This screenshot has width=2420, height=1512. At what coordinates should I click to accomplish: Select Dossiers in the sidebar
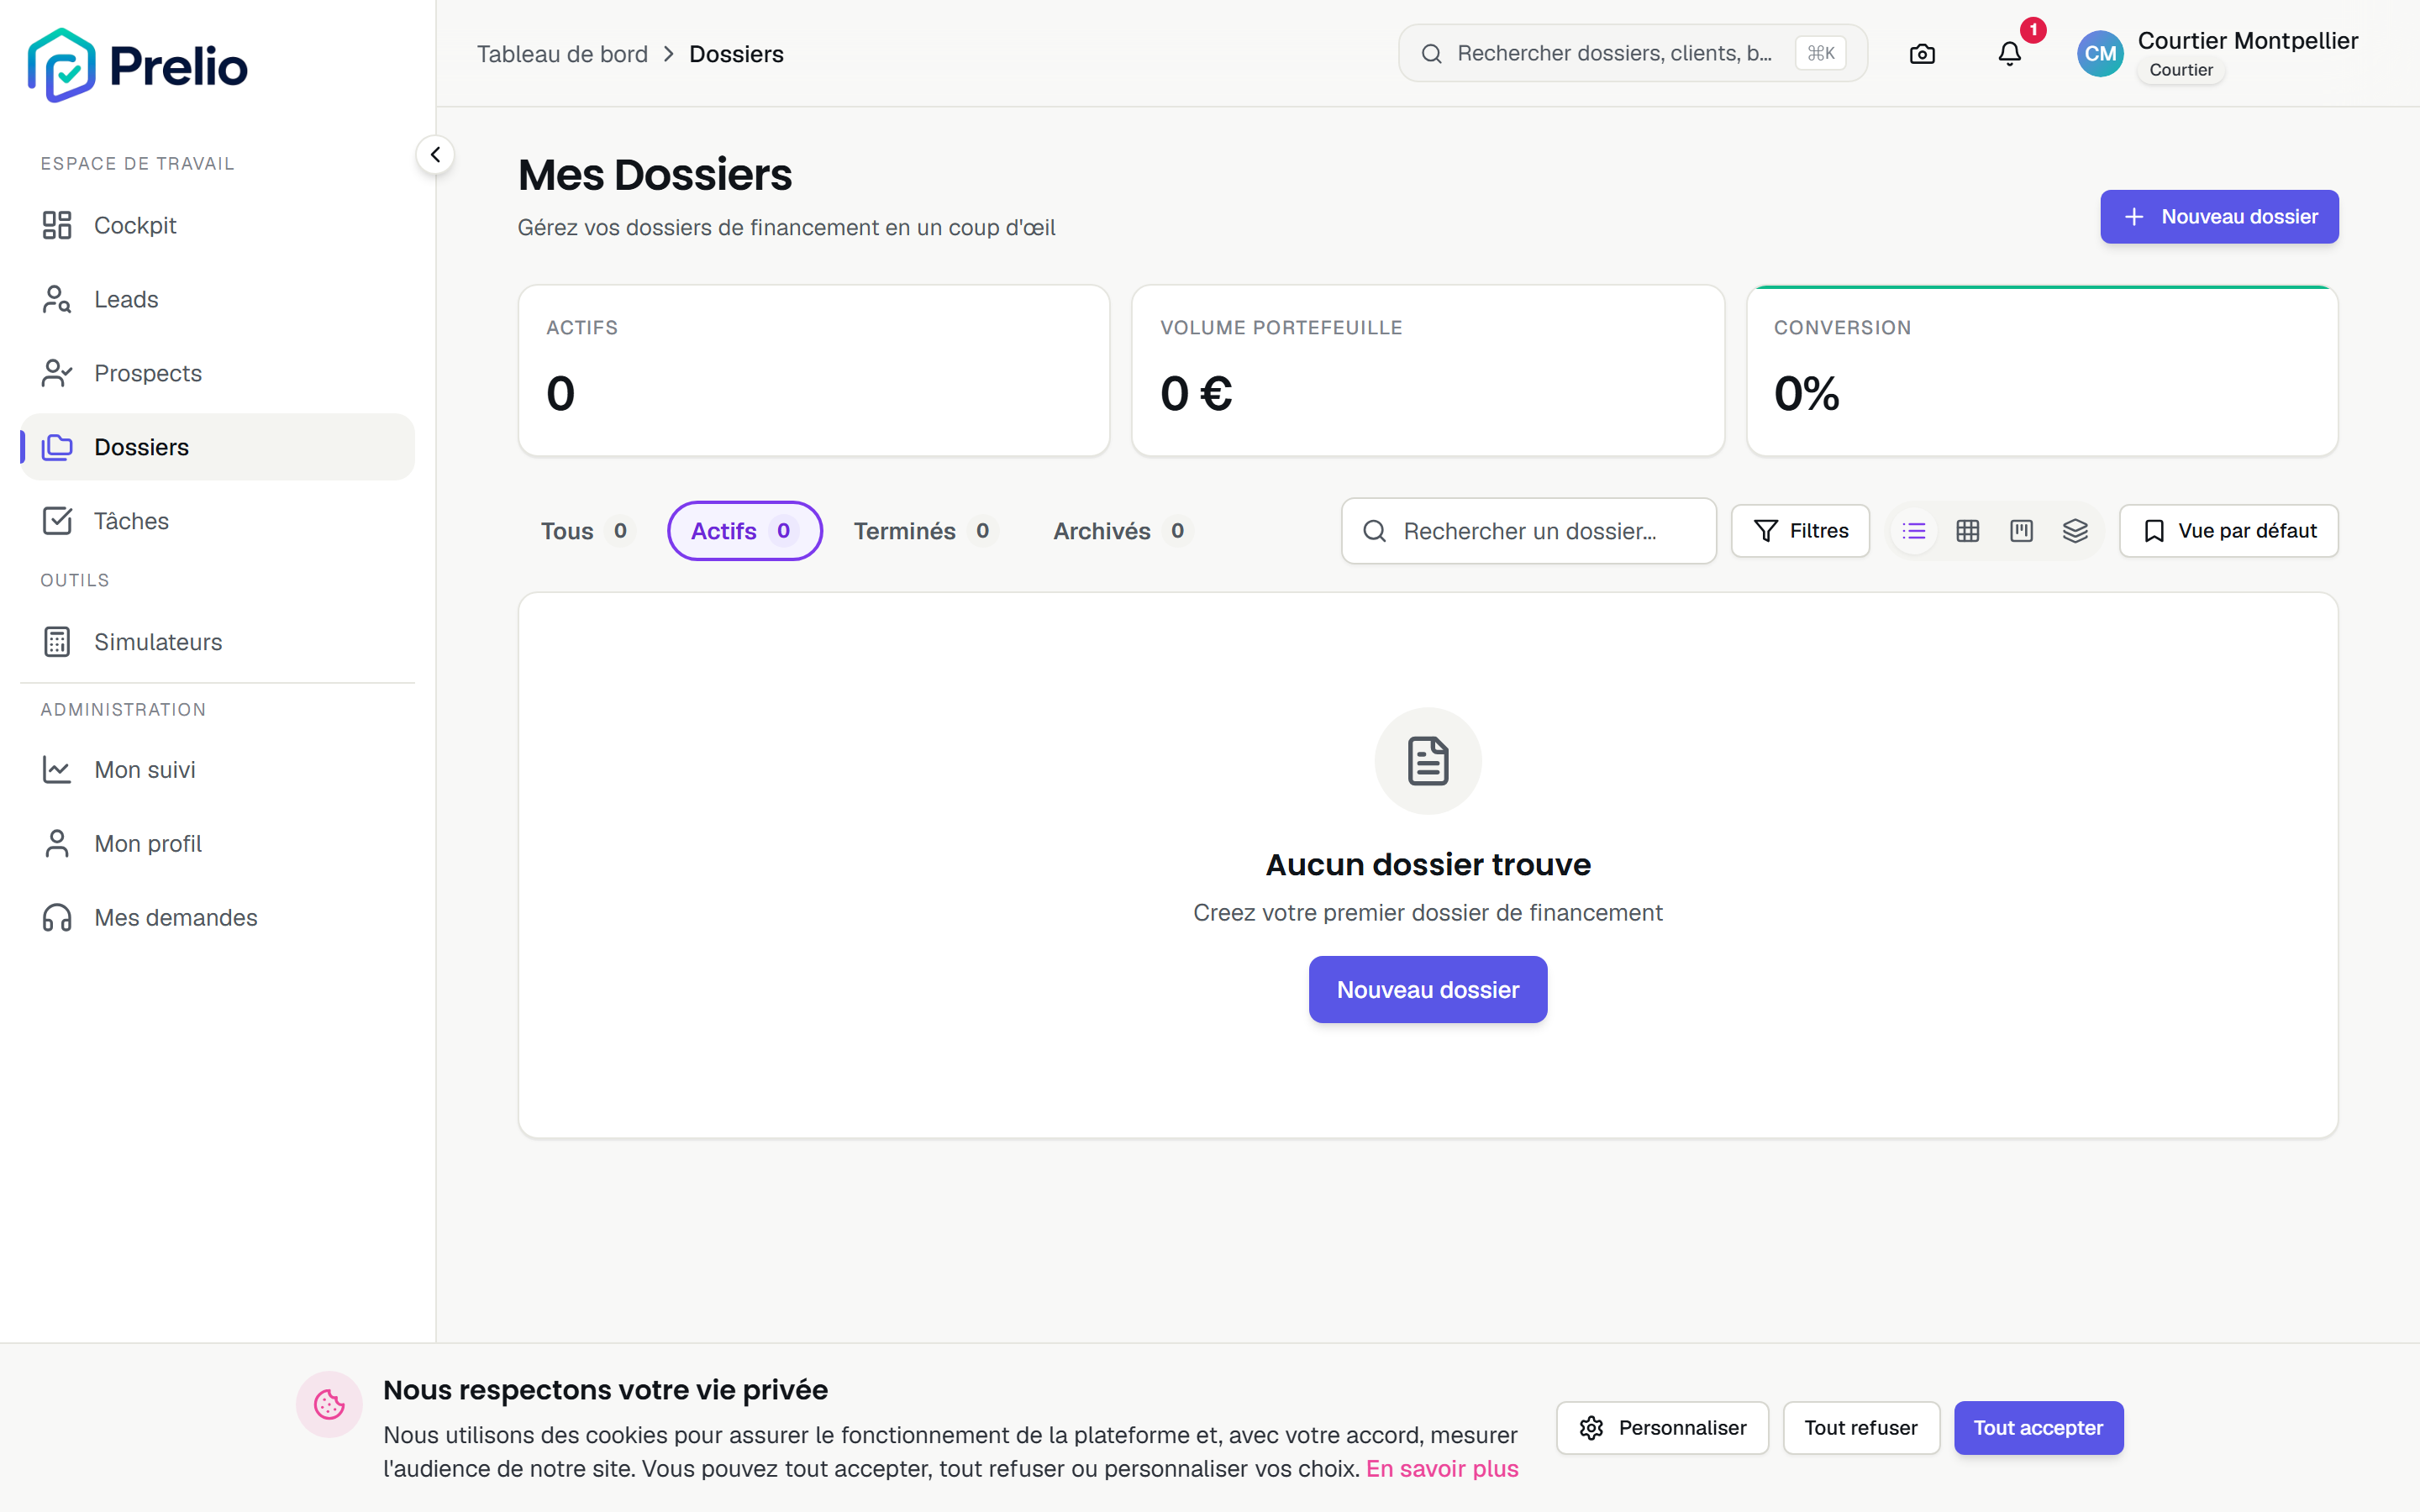point(217,447)
